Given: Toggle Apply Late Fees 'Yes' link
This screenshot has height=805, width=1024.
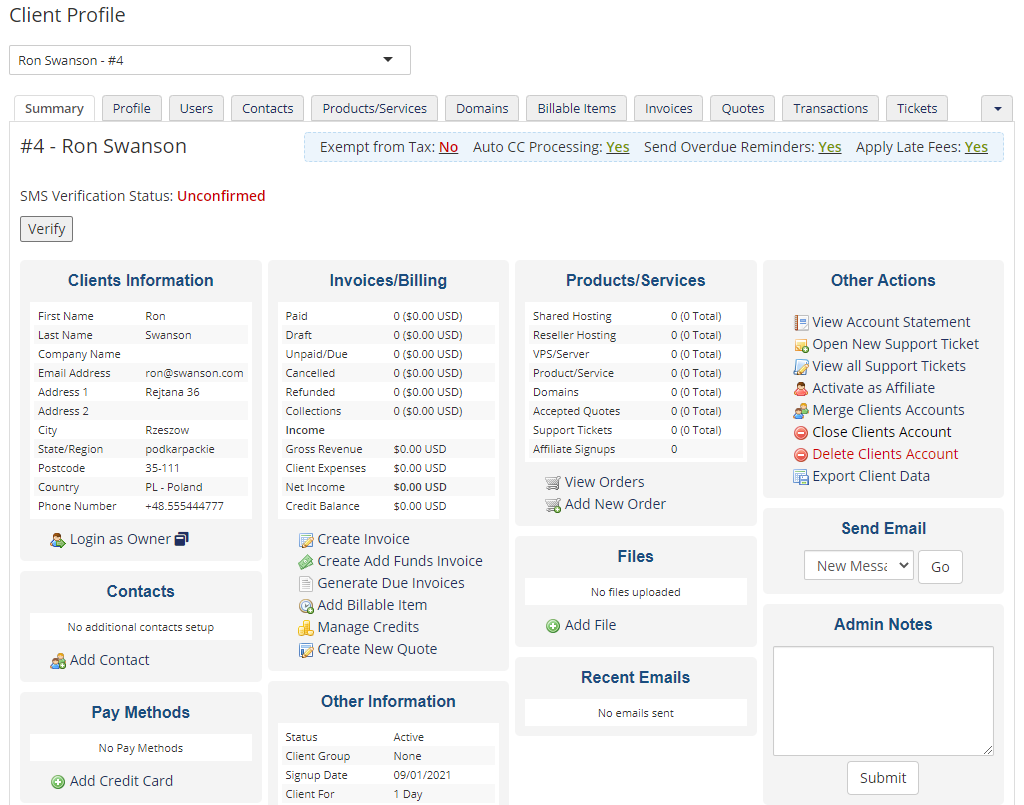Looking at the screenshot, I should tap(976, 147).
